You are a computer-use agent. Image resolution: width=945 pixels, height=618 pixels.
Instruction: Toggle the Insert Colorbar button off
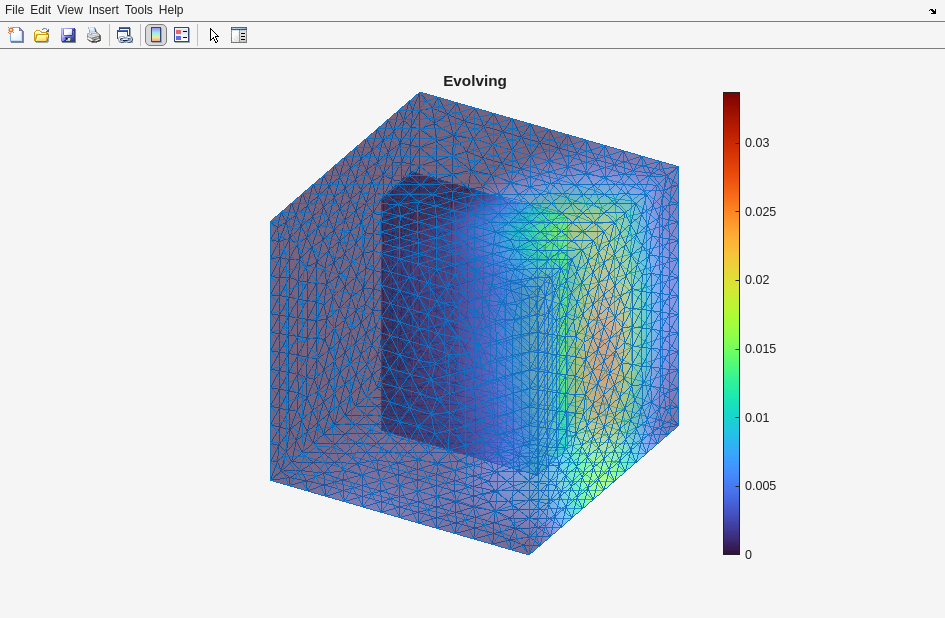[x=156, y=35]
